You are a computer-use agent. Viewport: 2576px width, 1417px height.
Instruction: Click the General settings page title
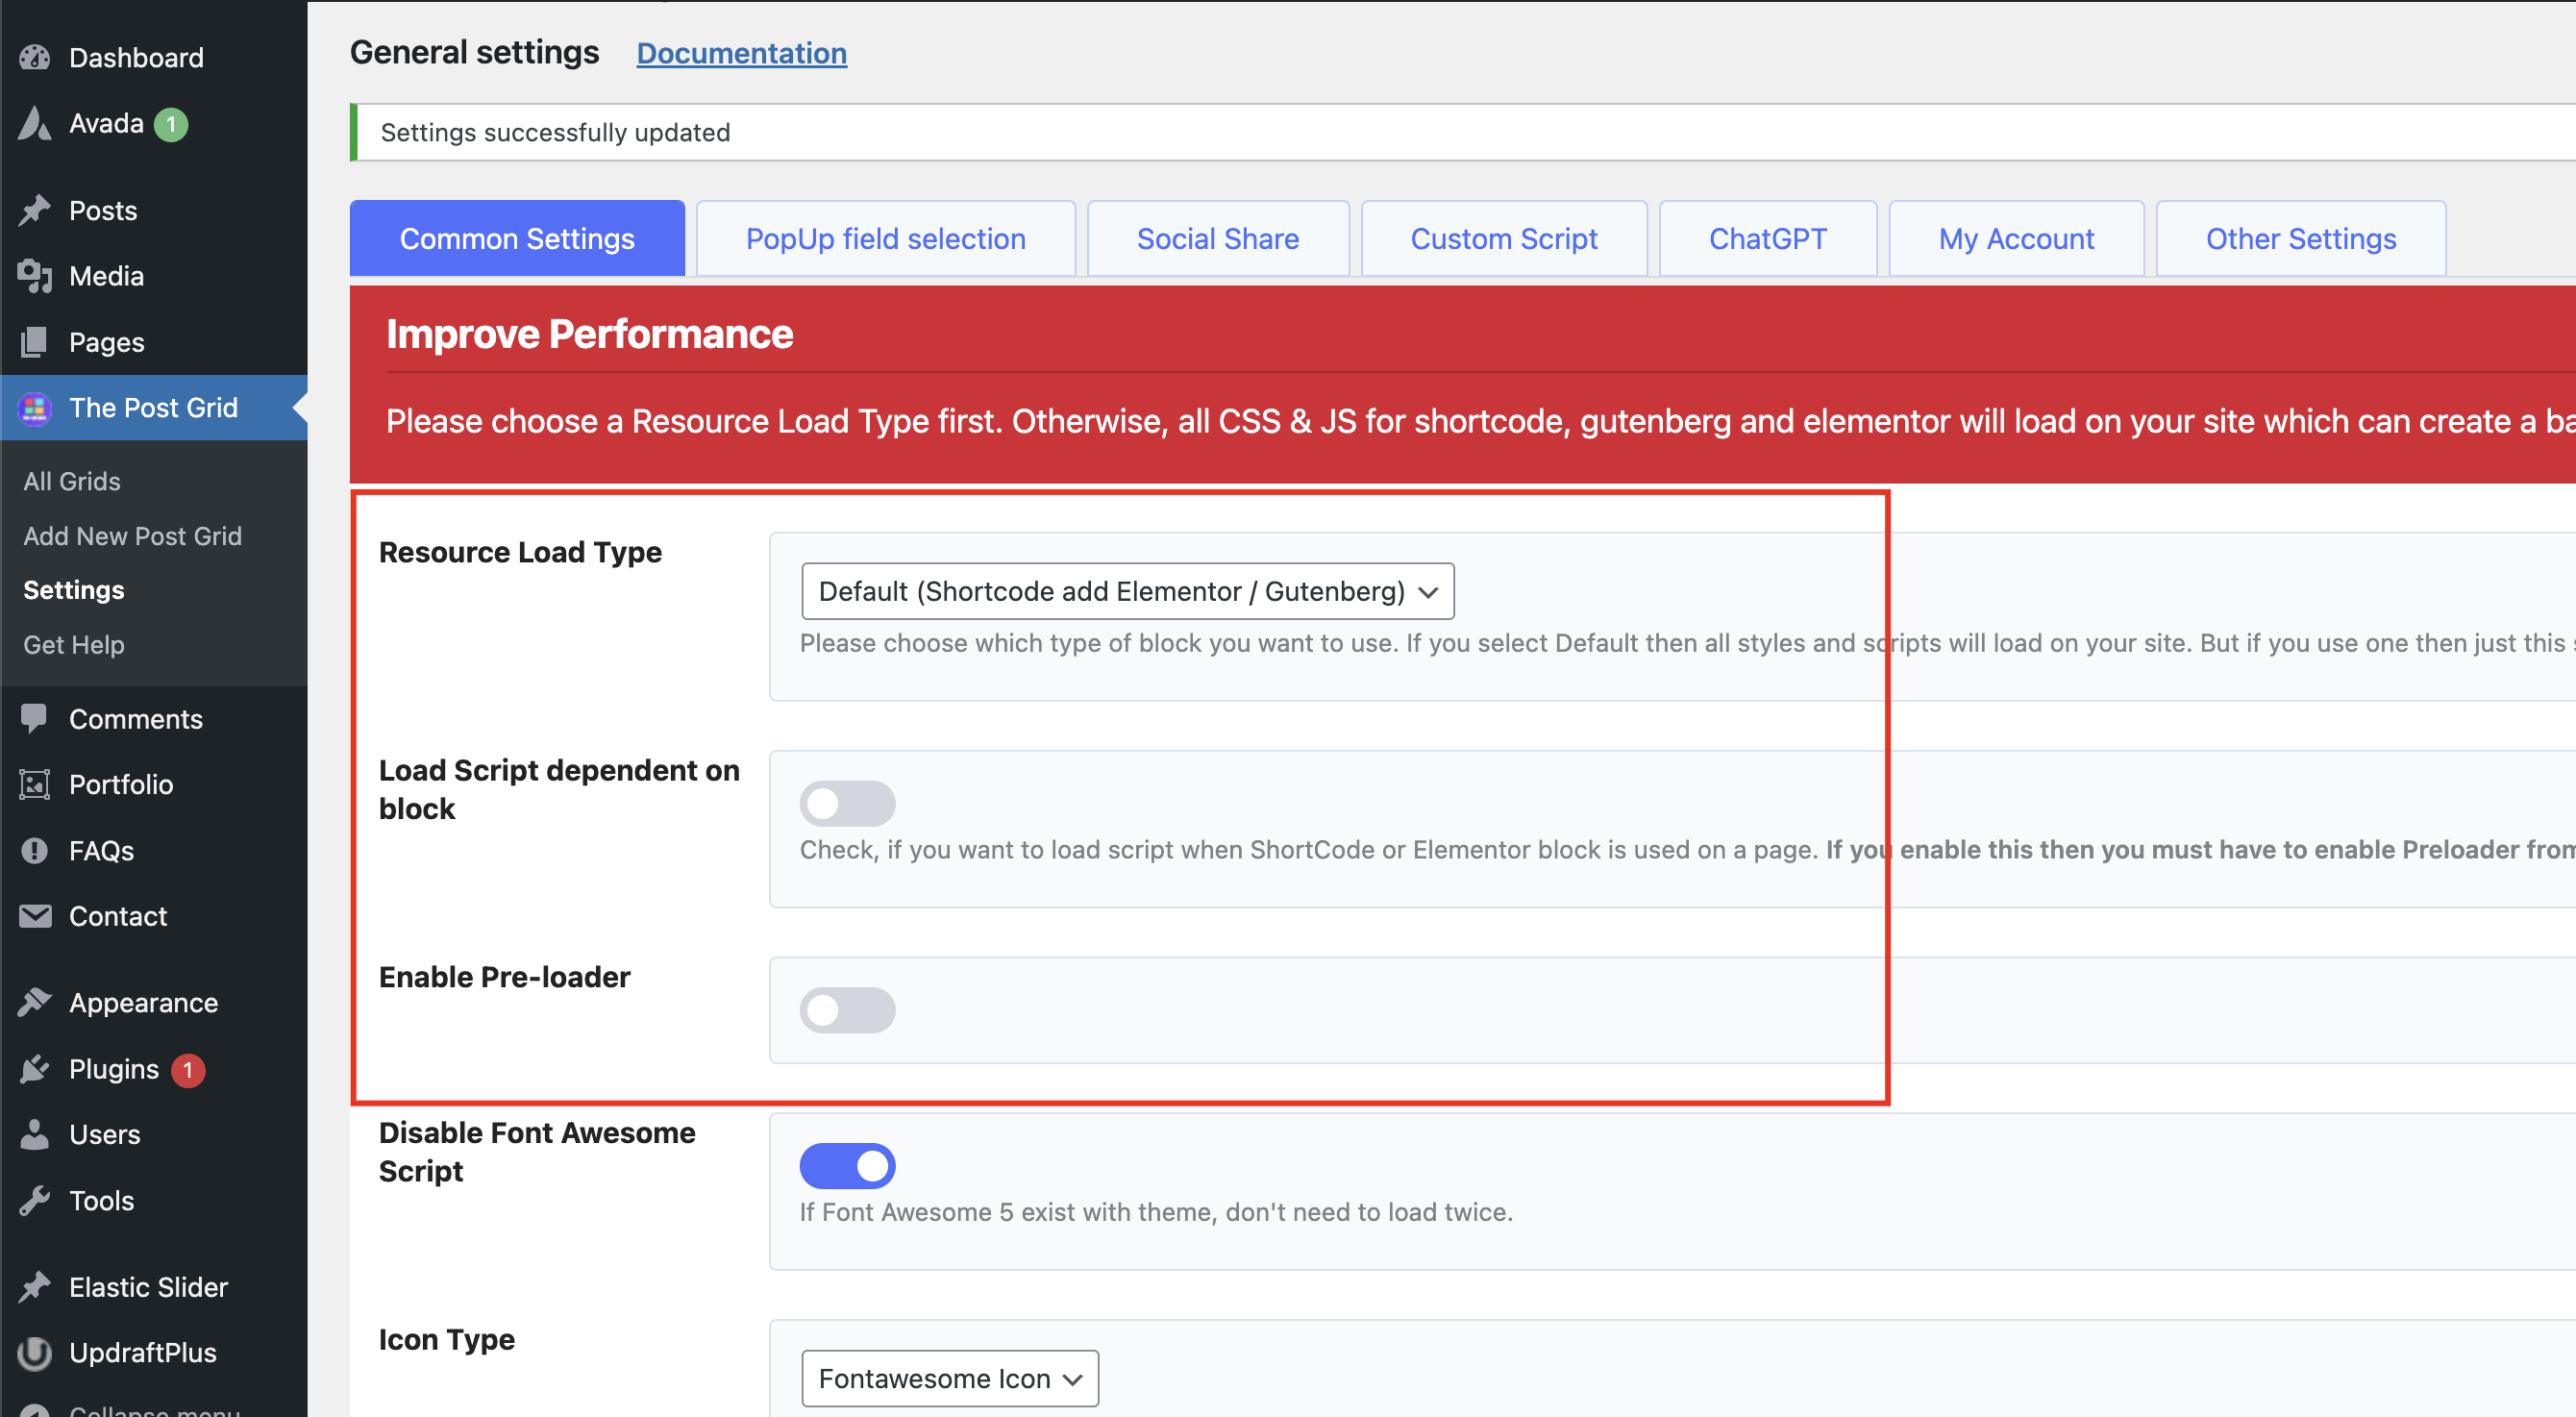tap(475, 52)
